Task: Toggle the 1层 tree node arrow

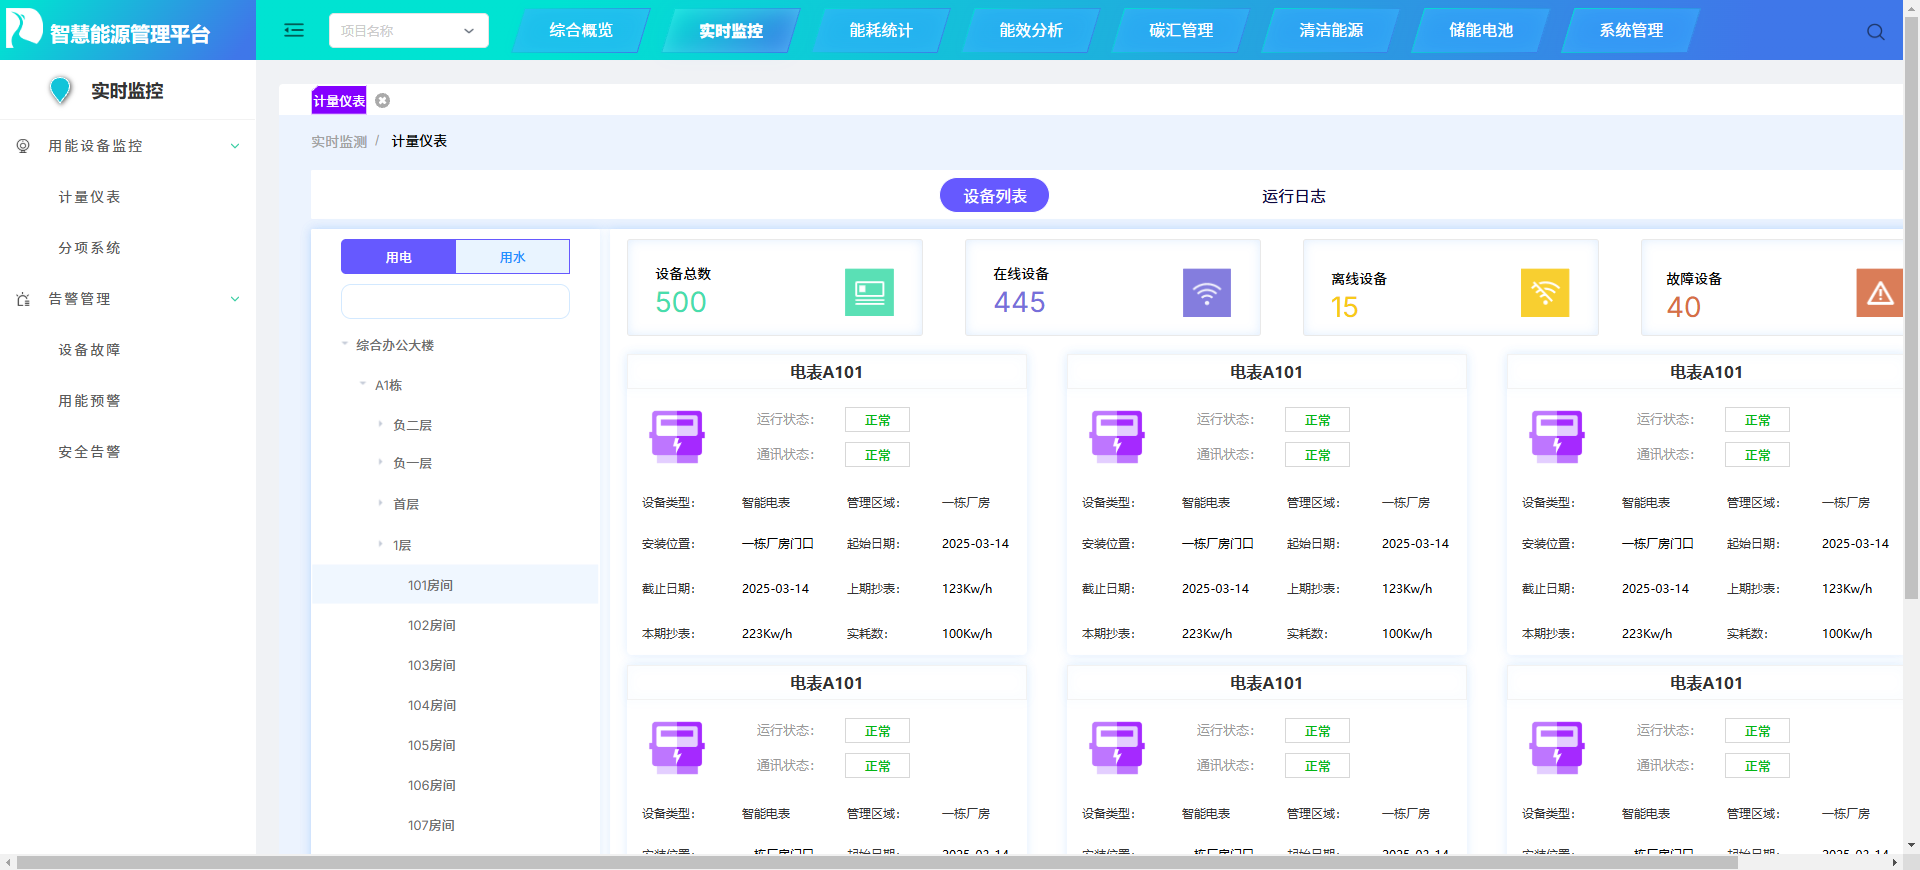Action: 381,544
